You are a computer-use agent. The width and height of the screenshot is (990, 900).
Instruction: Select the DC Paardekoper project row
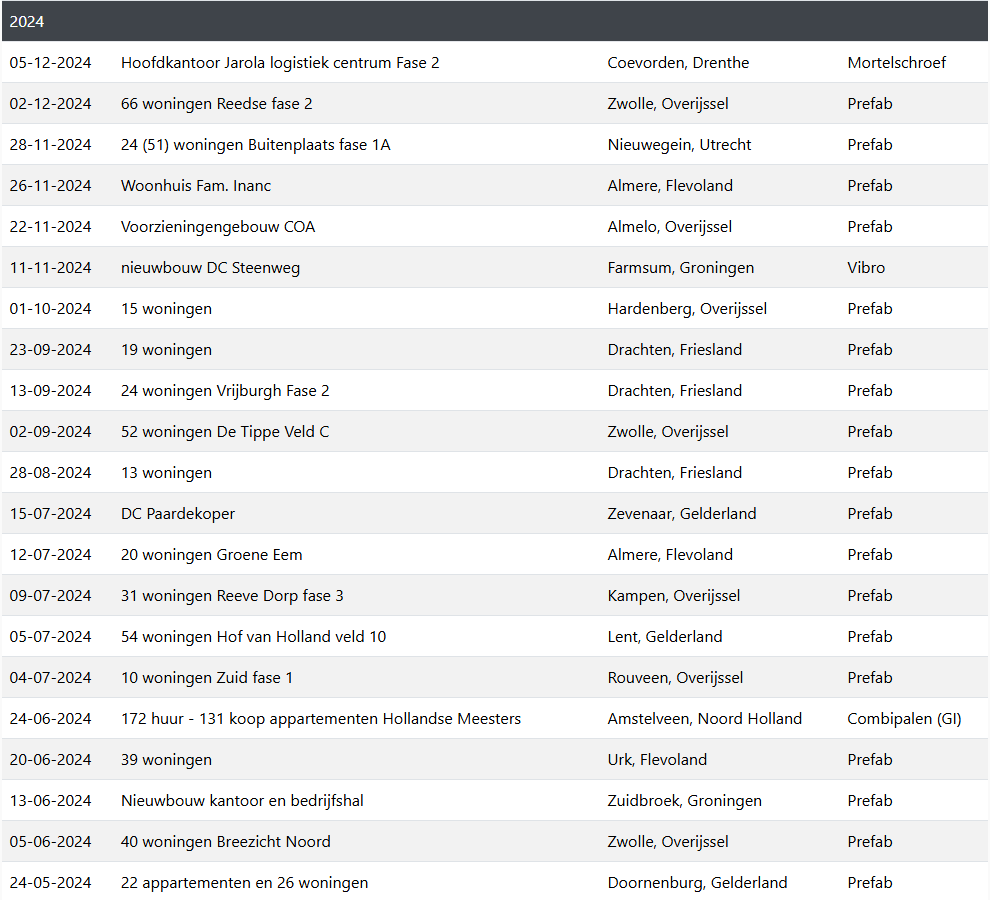(x=178, y=514)
